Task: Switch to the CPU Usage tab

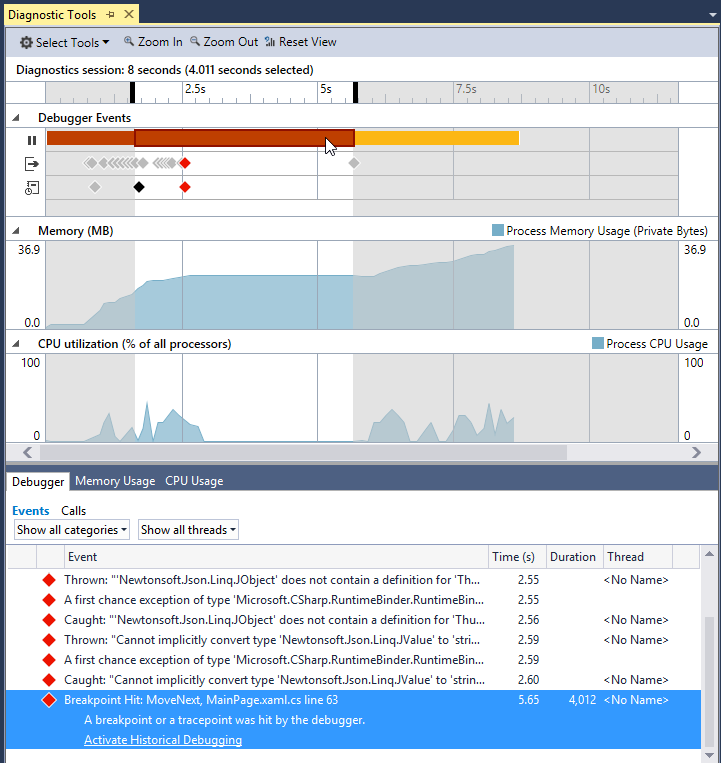Action: 194,481
